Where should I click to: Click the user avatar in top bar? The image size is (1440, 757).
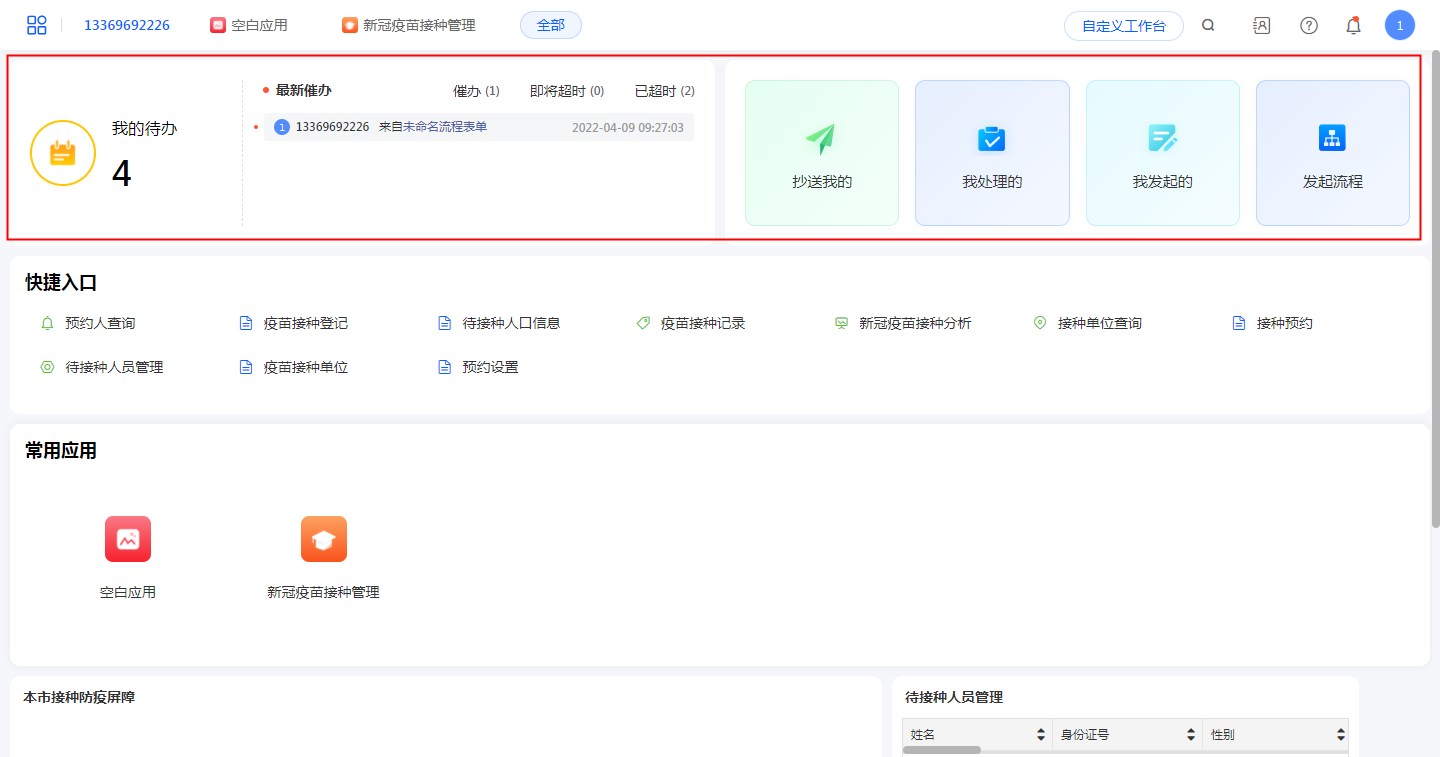1399,26
